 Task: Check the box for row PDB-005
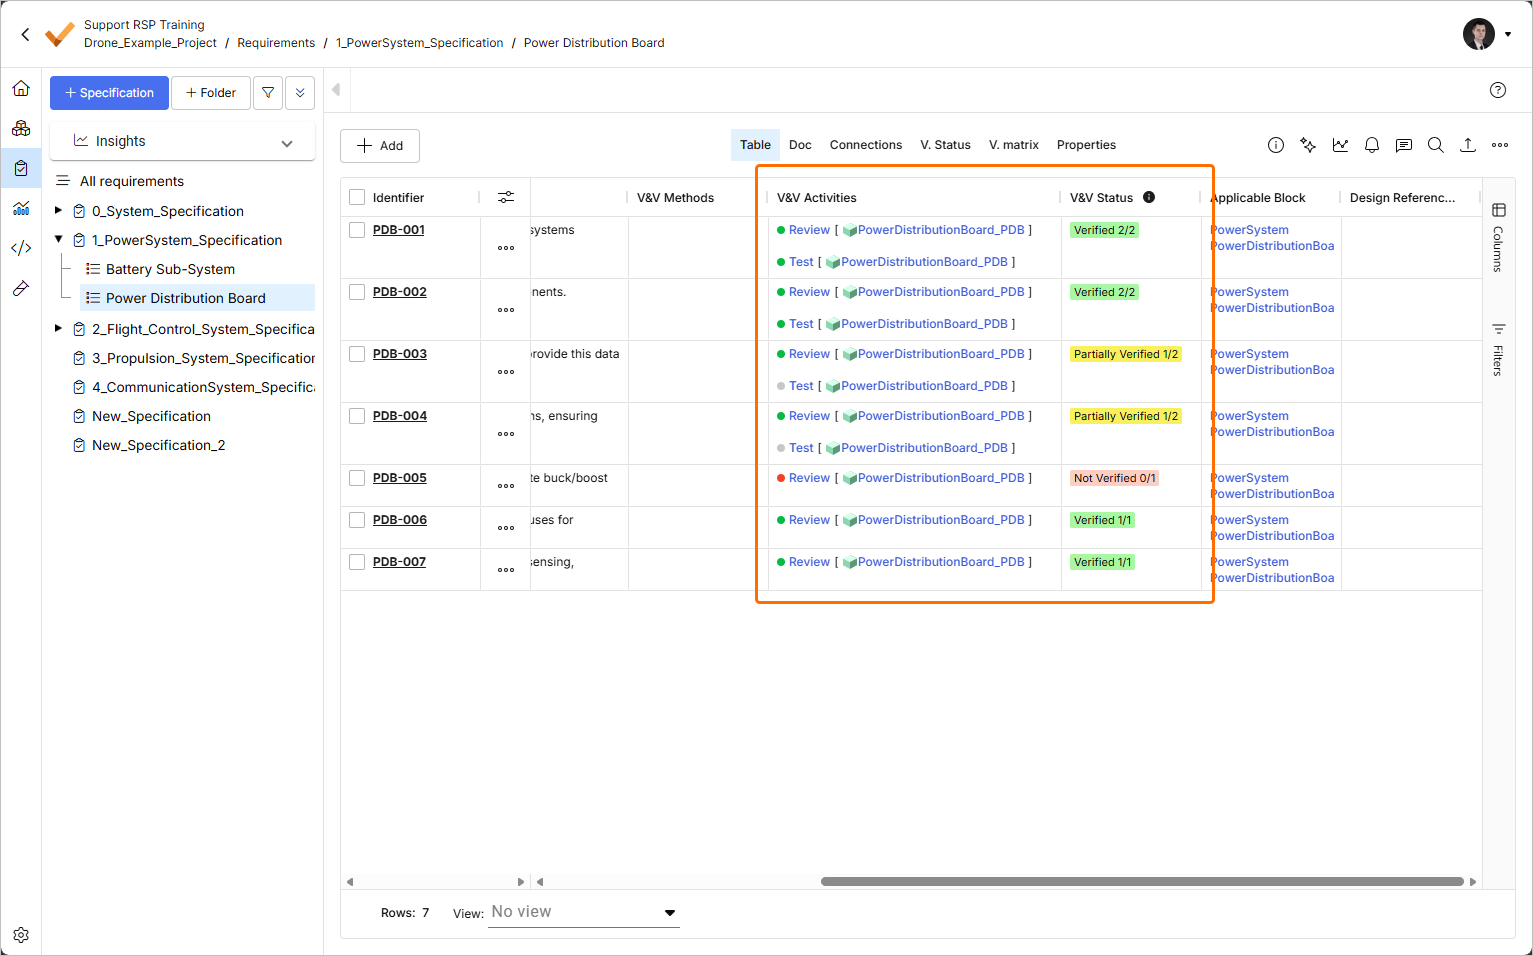[x=357, y=478]
